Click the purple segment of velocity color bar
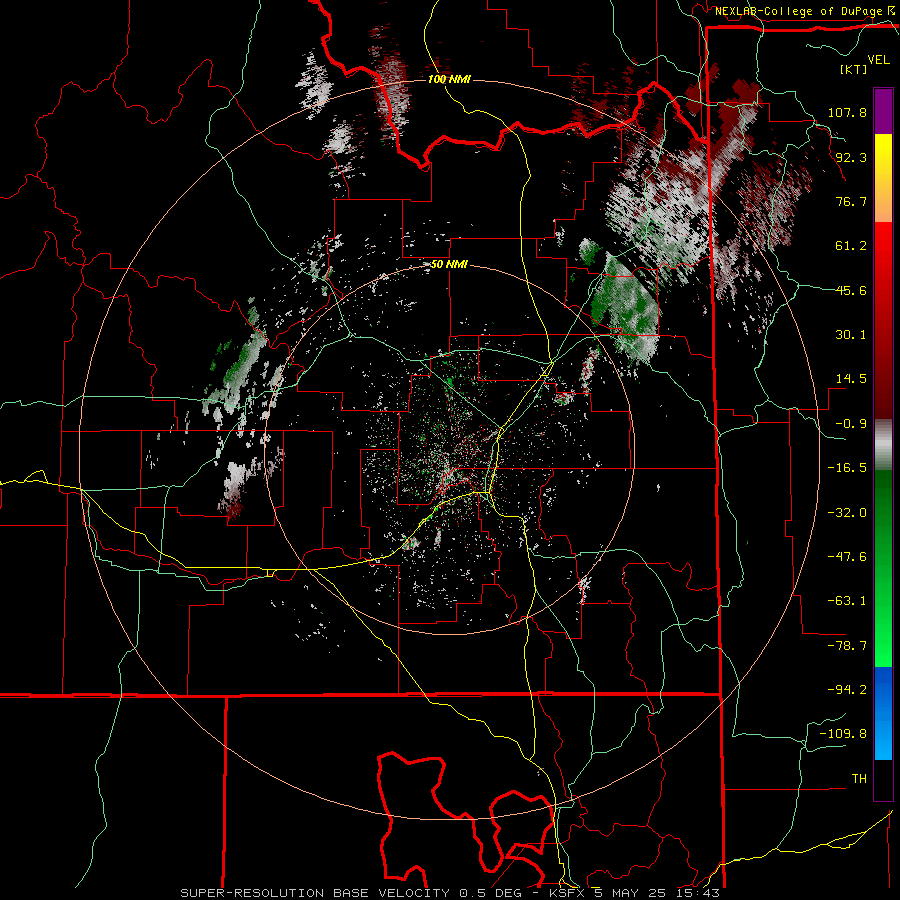Viewport: 900px width, 900px height. tap(883, 112)
